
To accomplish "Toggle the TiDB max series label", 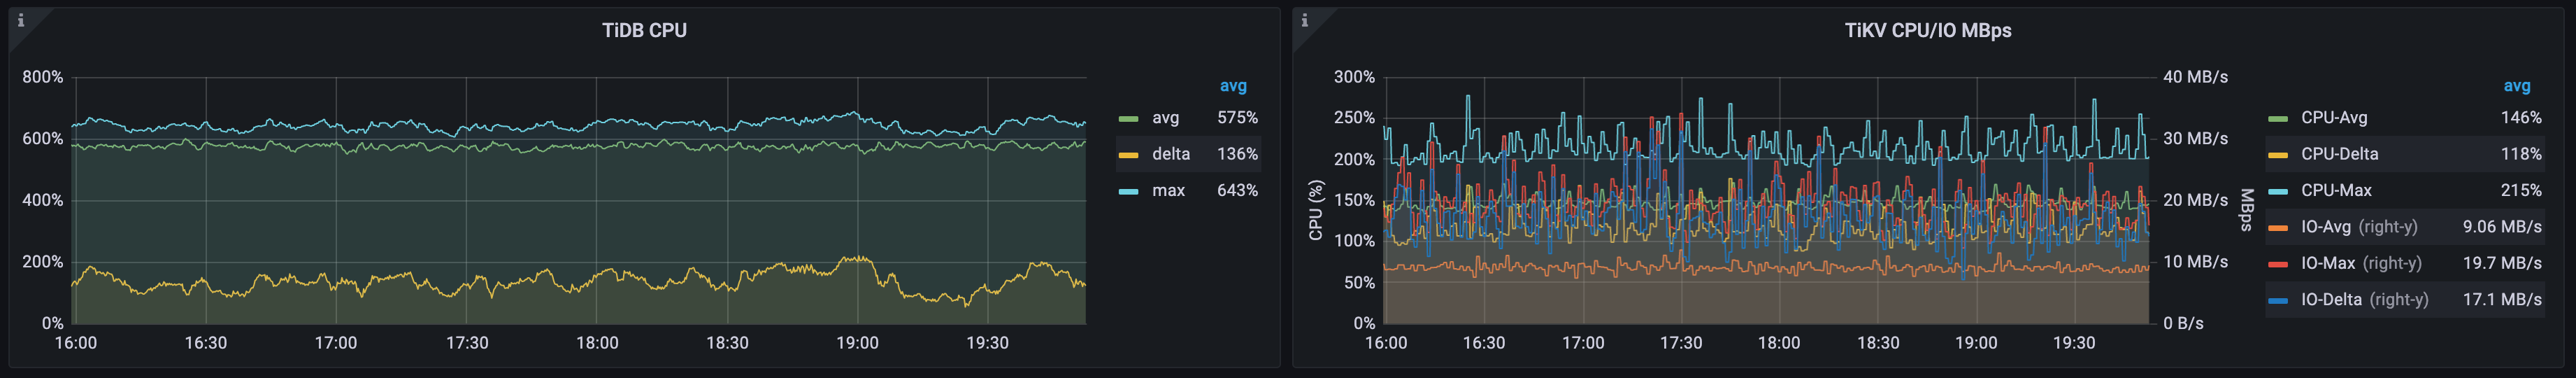I will click(x=1168, y=190).
